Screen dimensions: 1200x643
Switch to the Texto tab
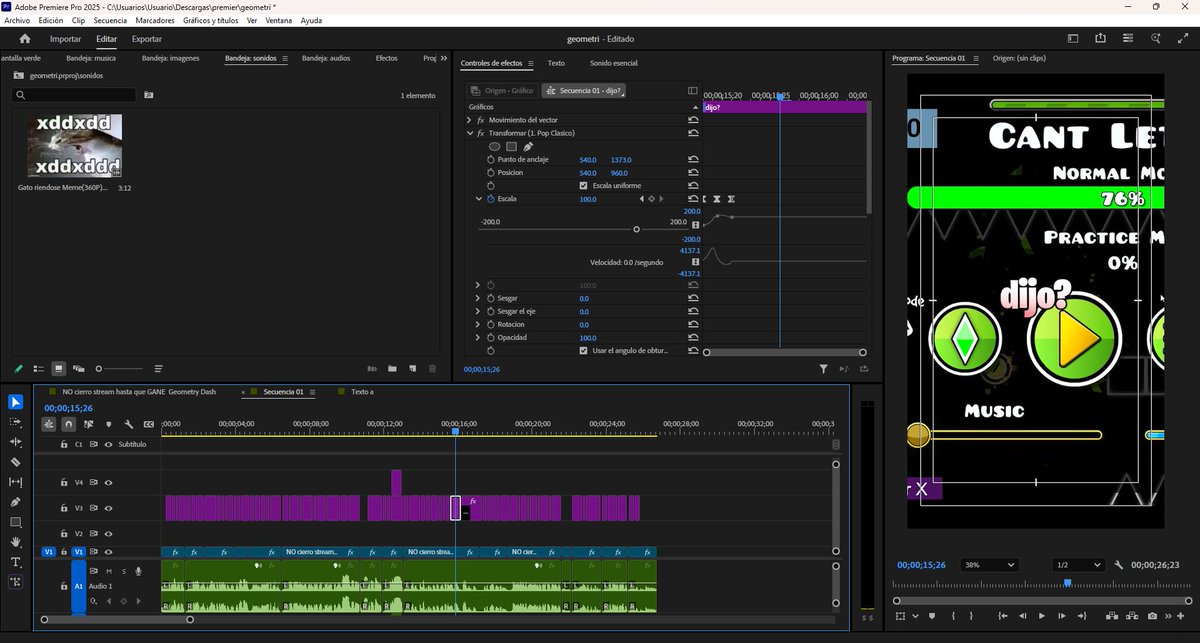coord(556,63)
